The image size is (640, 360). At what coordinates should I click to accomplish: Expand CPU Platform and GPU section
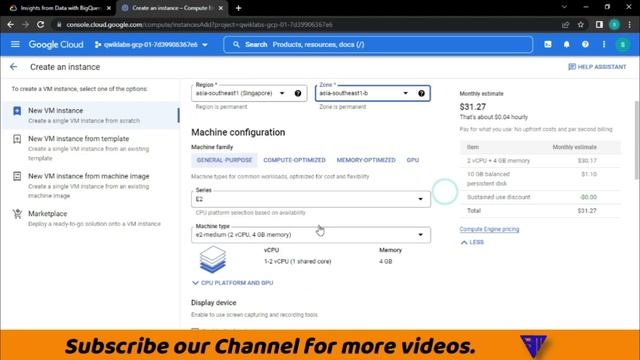point(232,283)
